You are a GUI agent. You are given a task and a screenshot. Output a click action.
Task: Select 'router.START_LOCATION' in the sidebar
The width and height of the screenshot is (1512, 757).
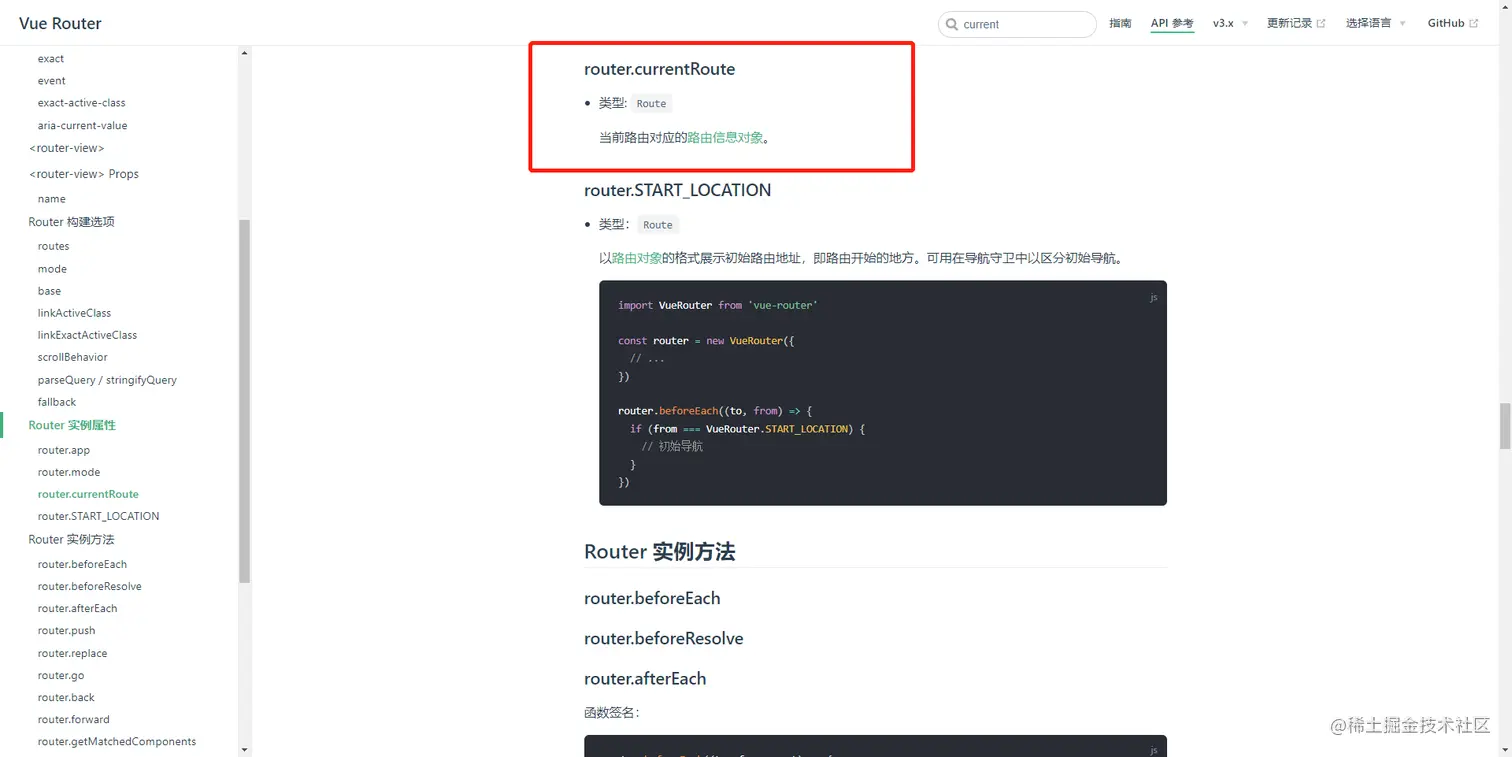(99, 516)
